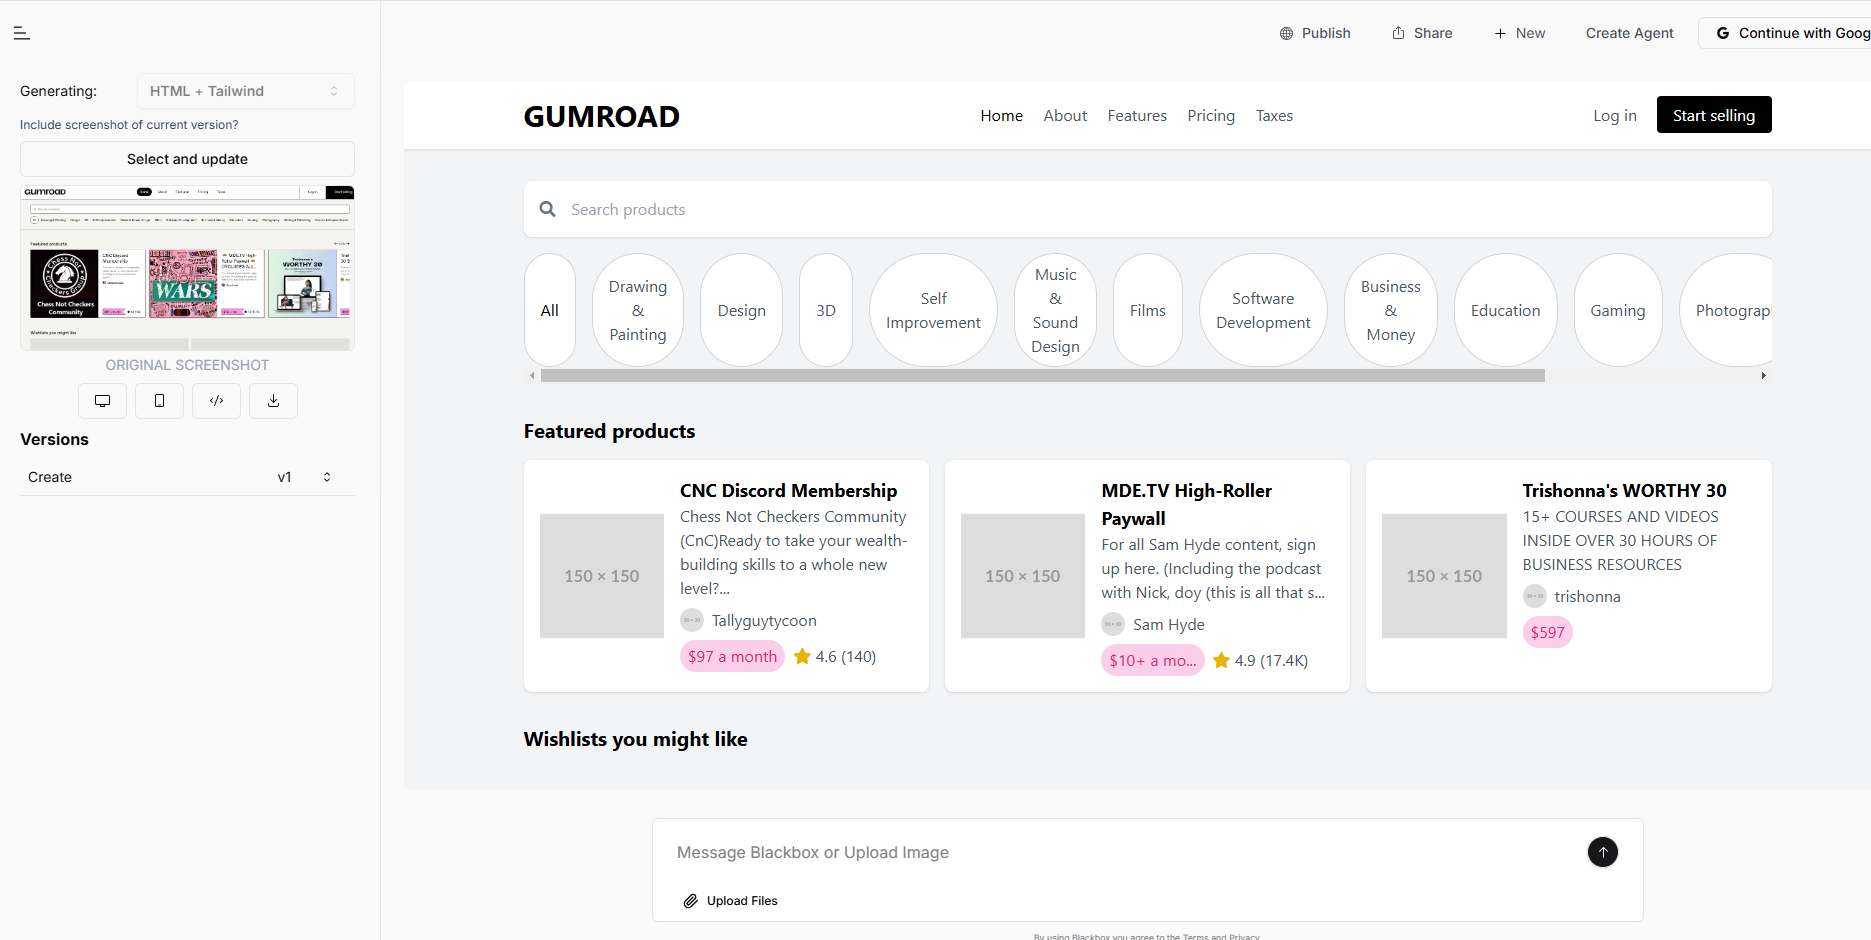Select the Photography category
Image resolution: width=1871 pixels, height=940 pixels.
(x=1727, y=310)
